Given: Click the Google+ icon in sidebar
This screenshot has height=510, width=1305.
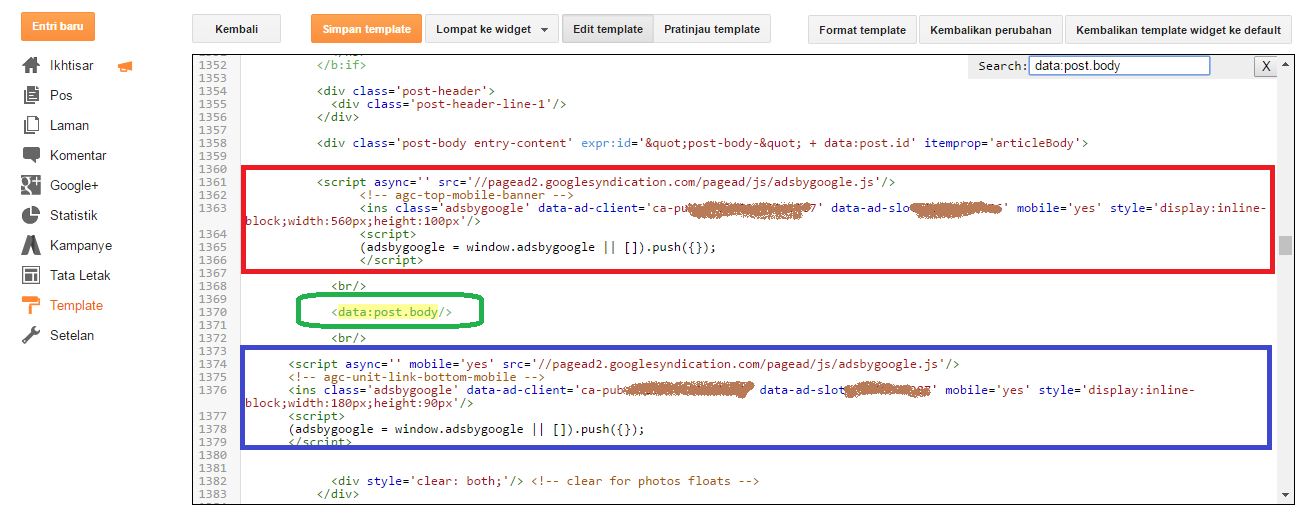Looking at the screenshot, I should point(31,186).
